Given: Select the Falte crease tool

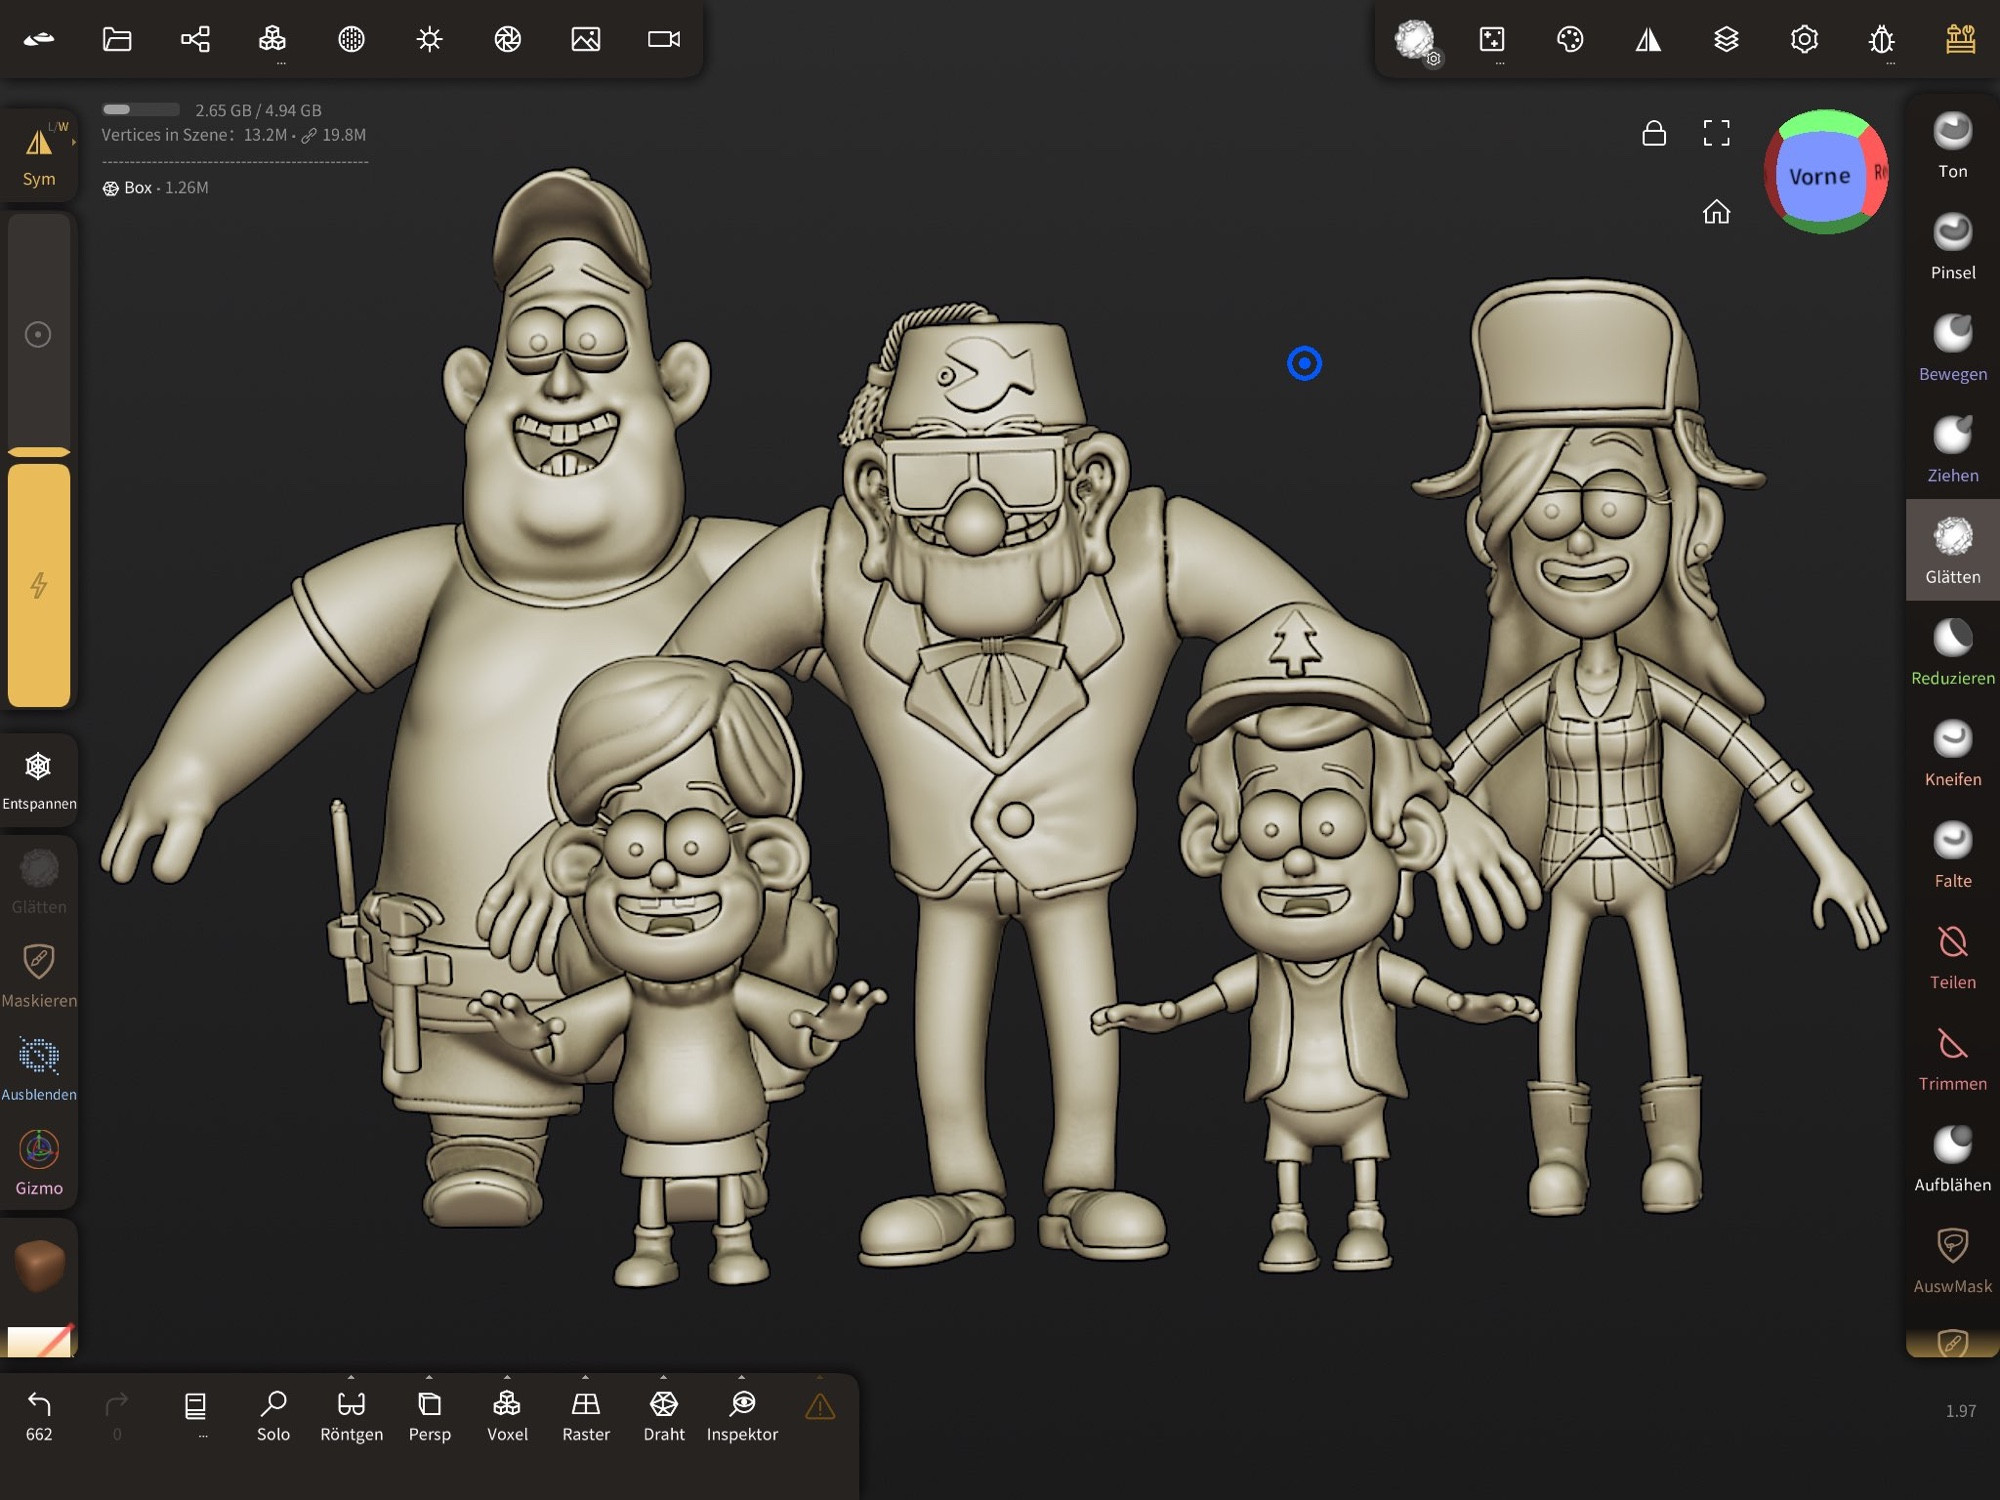Looking at the screenshot, I should (x=1953, y=856).
